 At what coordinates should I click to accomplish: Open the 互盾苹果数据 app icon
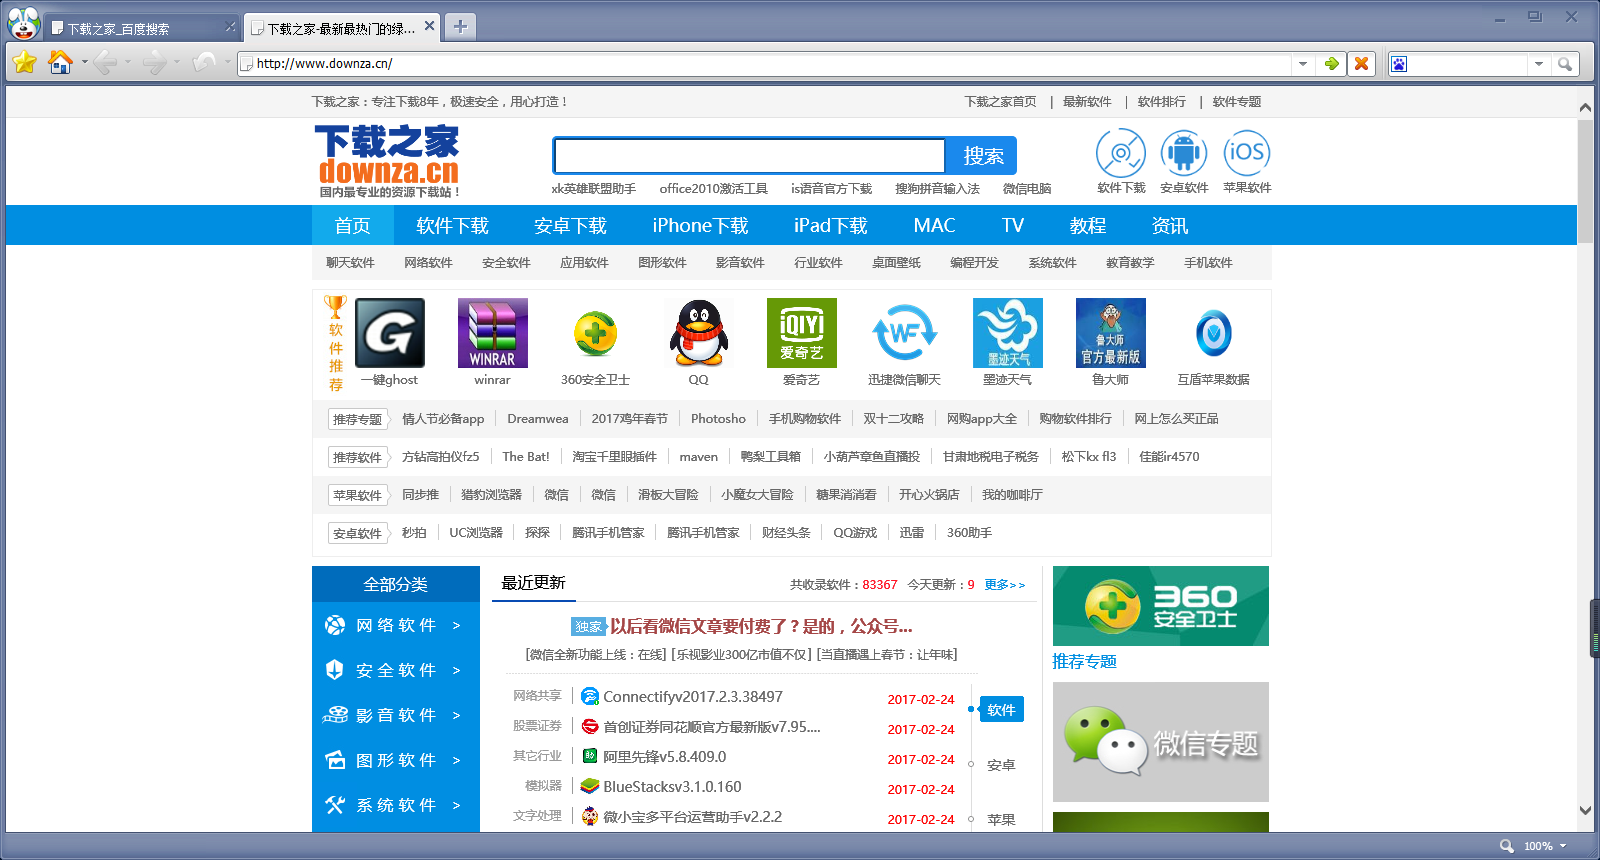[x=1214, y=333]
